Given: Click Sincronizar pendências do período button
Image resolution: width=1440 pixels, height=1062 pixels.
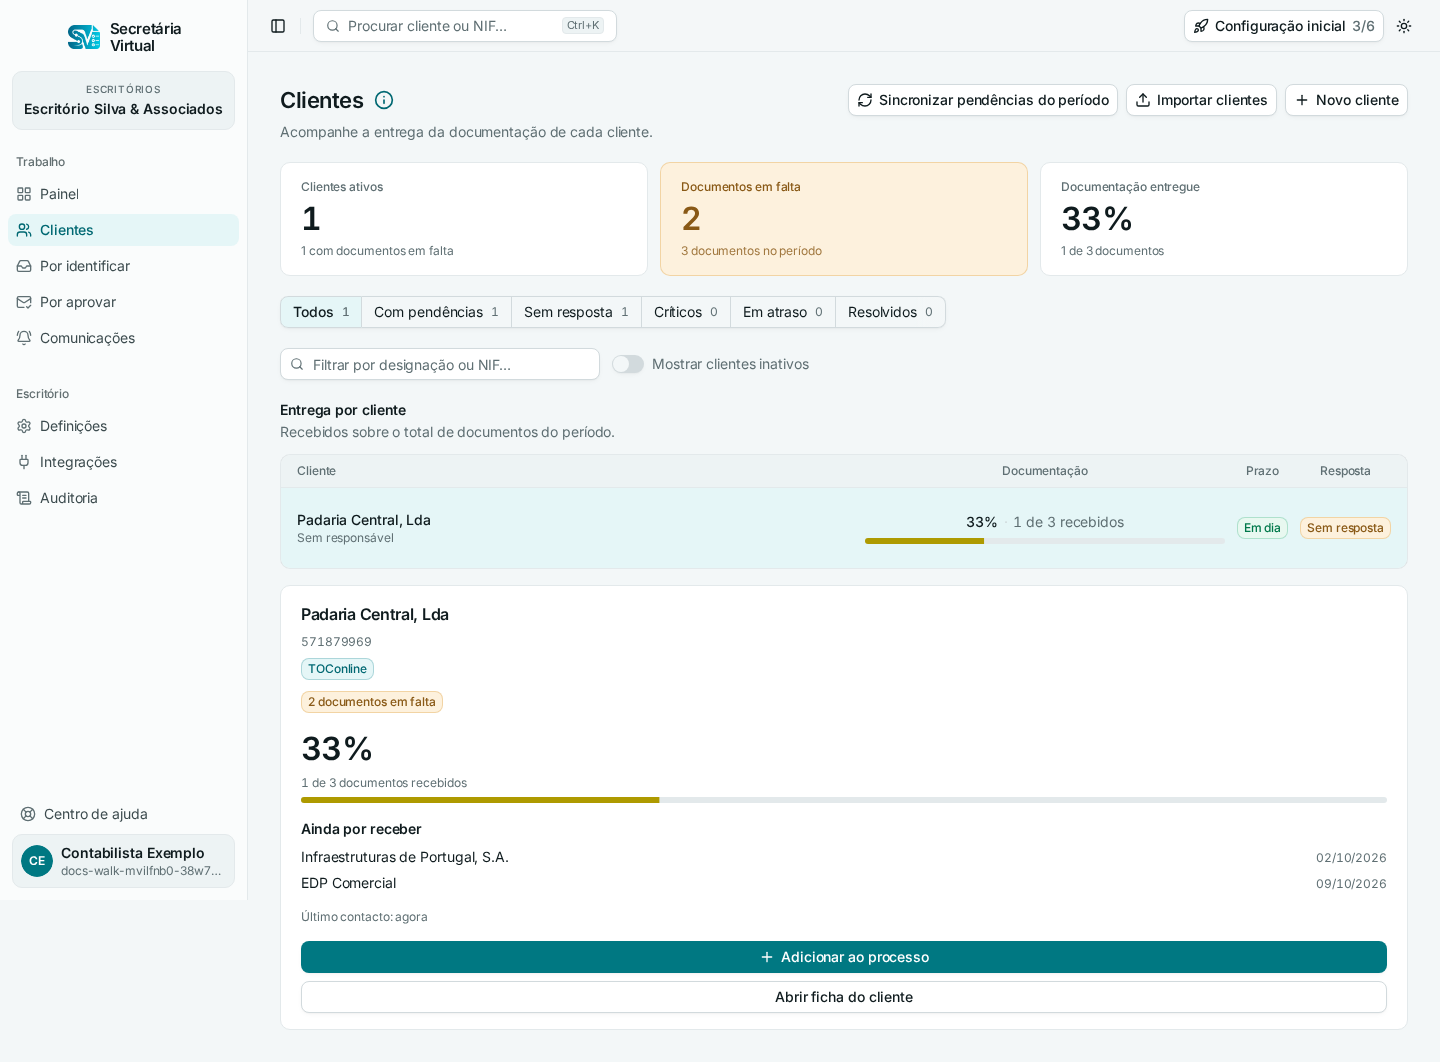Looking at the screenshot, I should click(x=983, y=100).
